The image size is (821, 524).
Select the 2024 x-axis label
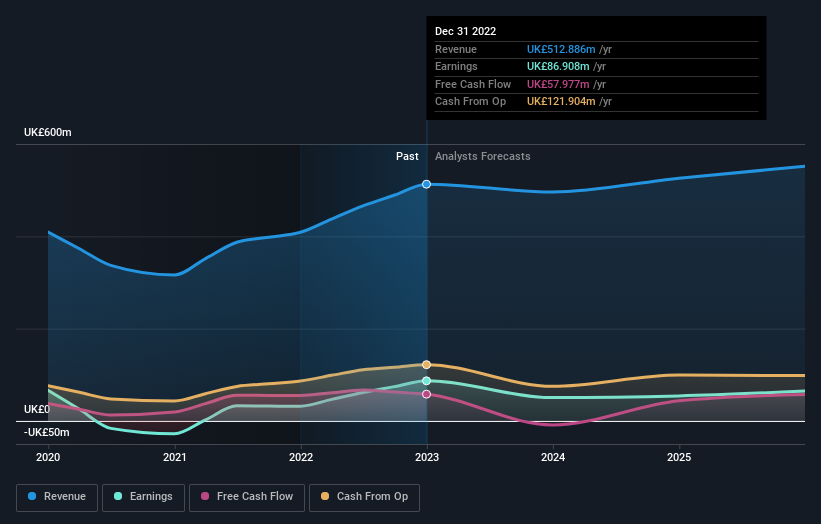tap(553, 457)
